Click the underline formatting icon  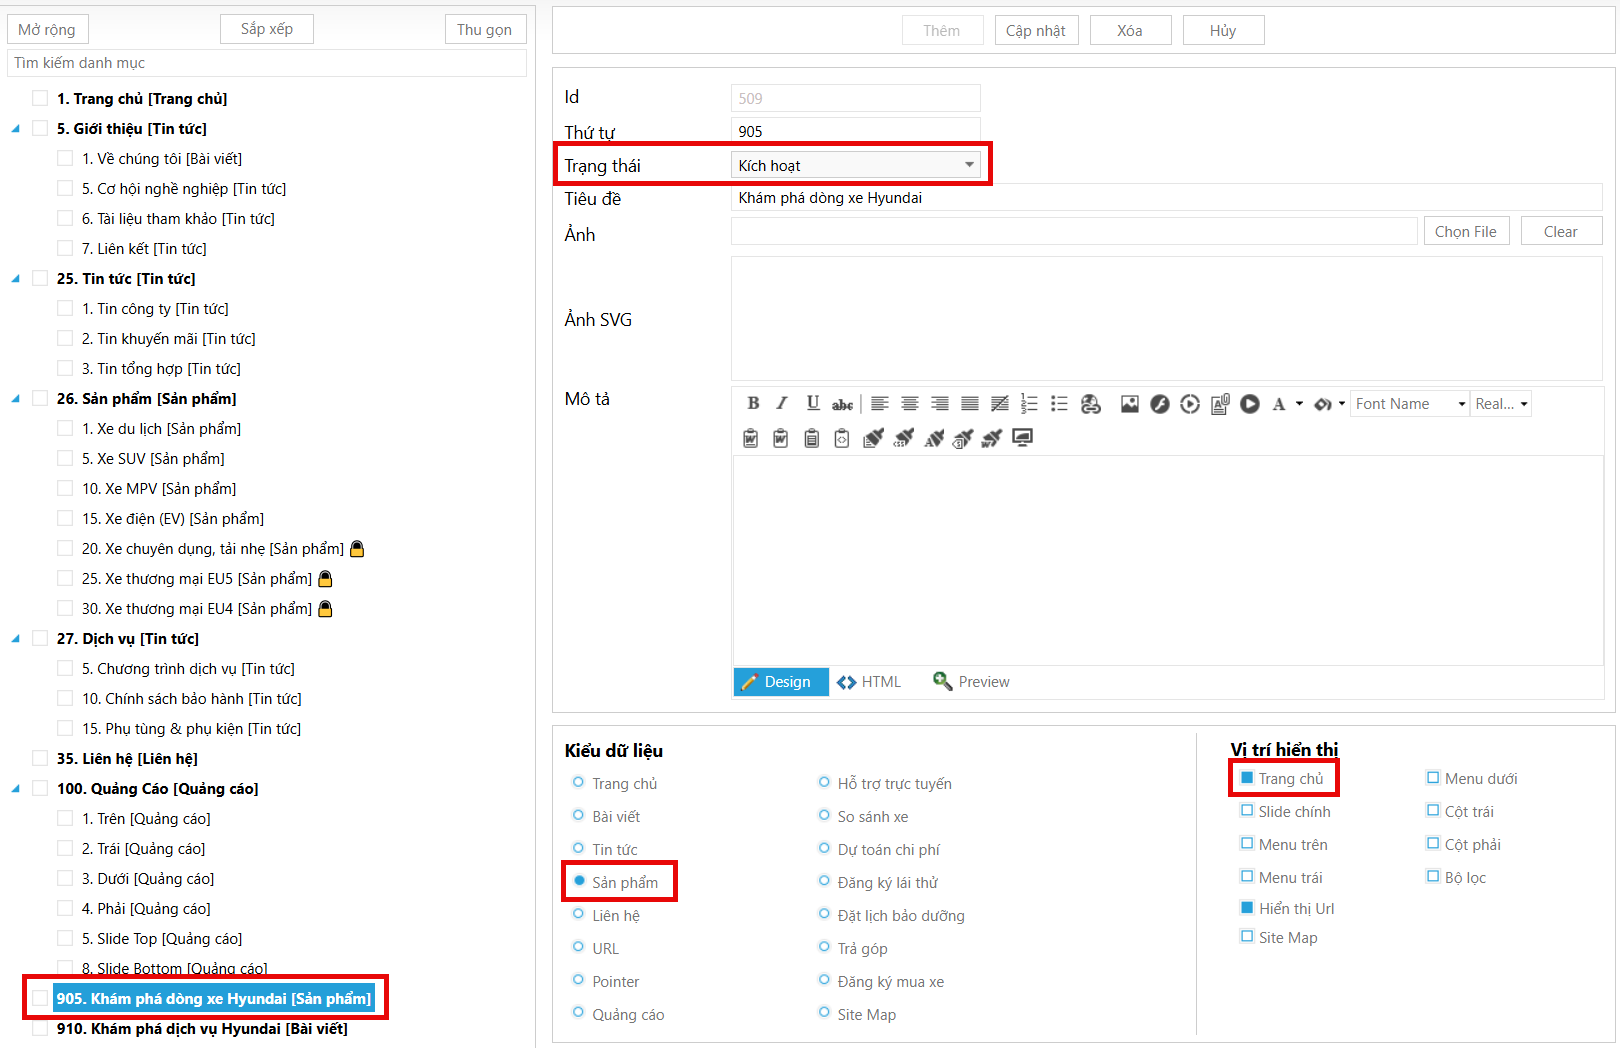(813, 403)
